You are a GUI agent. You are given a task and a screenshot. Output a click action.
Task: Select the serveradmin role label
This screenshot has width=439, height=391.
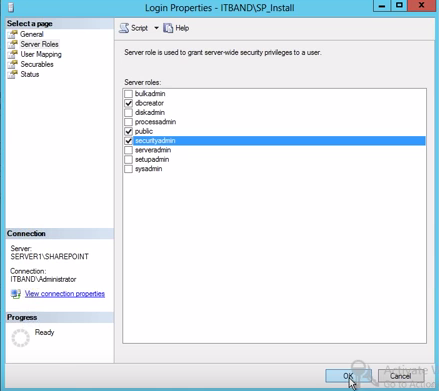coord(153,150)
